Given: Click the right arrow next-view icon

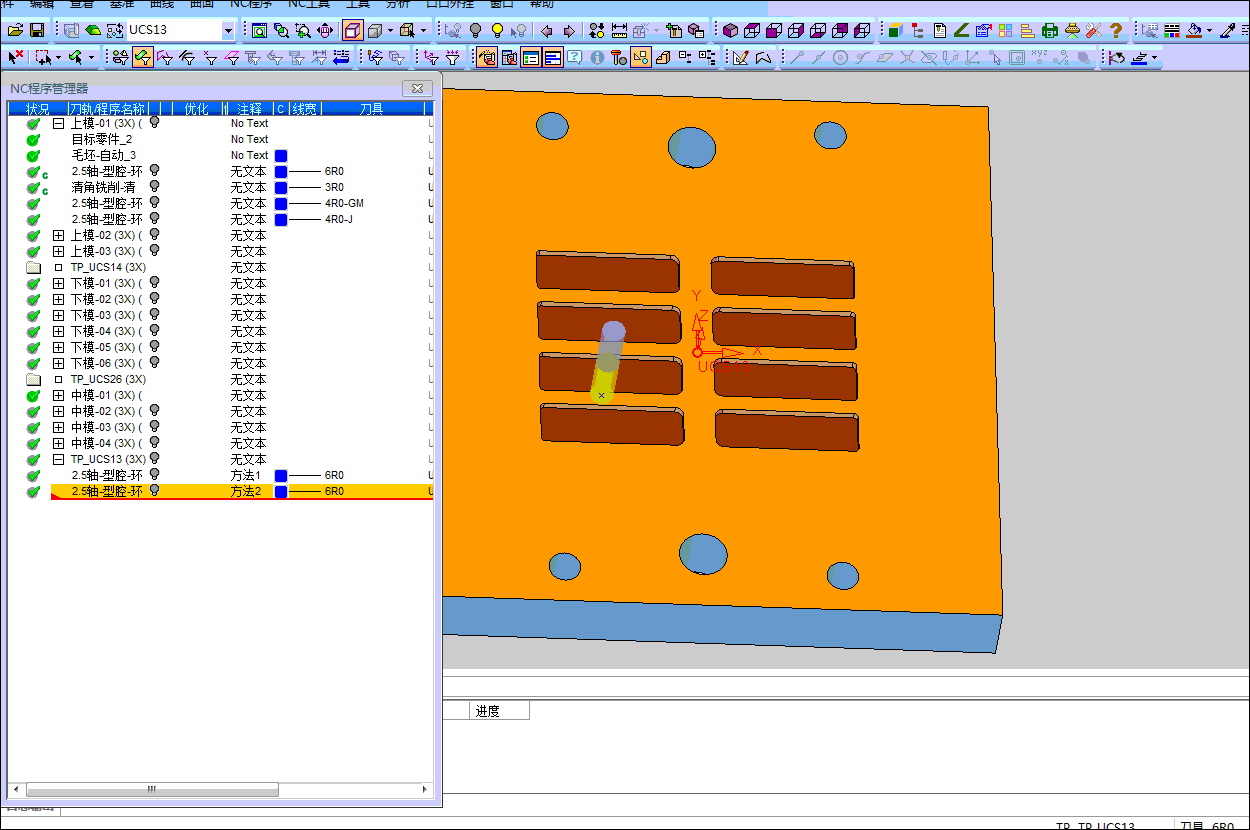Looking at the screenshot, I should pyautogui.click(x=569, y=31).
